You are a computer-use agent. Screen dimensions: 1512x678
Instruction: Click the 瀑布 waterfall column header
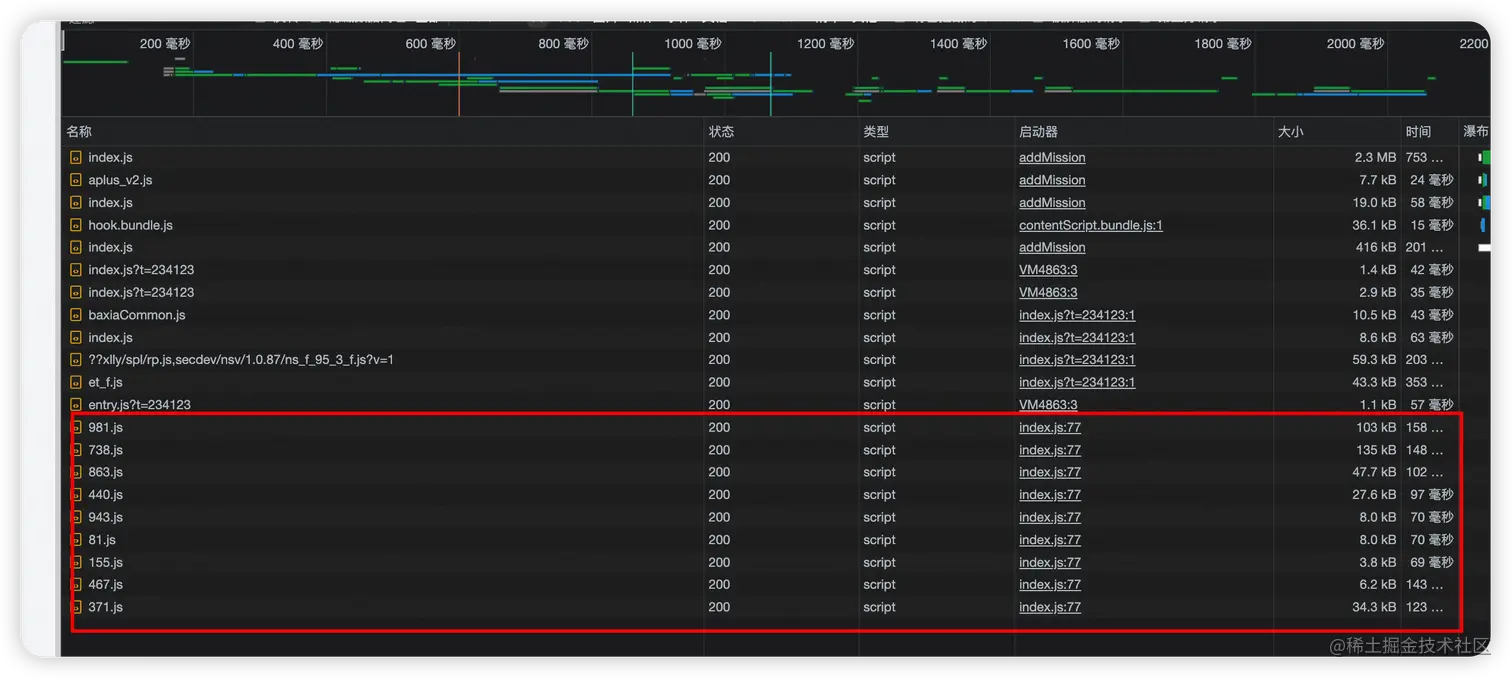click(x=1476, y=132)
